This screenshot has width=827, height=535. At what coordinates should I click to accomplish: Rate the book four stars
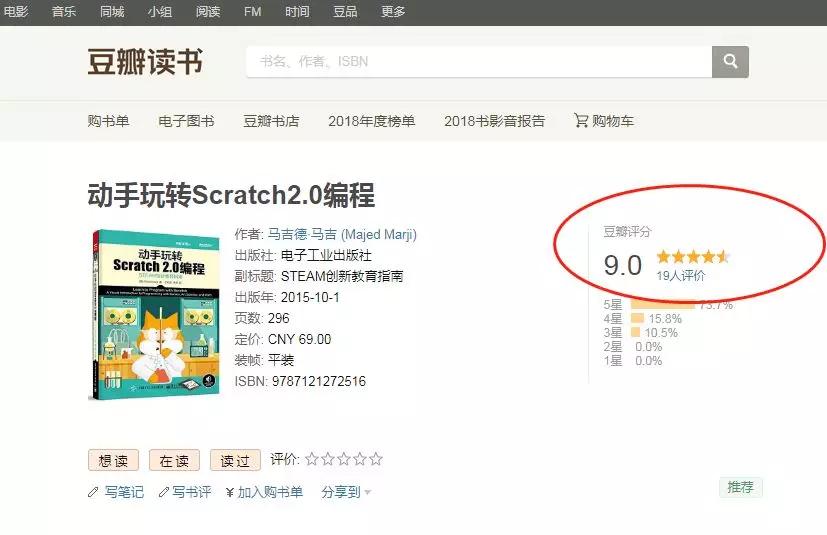point(360,459)
